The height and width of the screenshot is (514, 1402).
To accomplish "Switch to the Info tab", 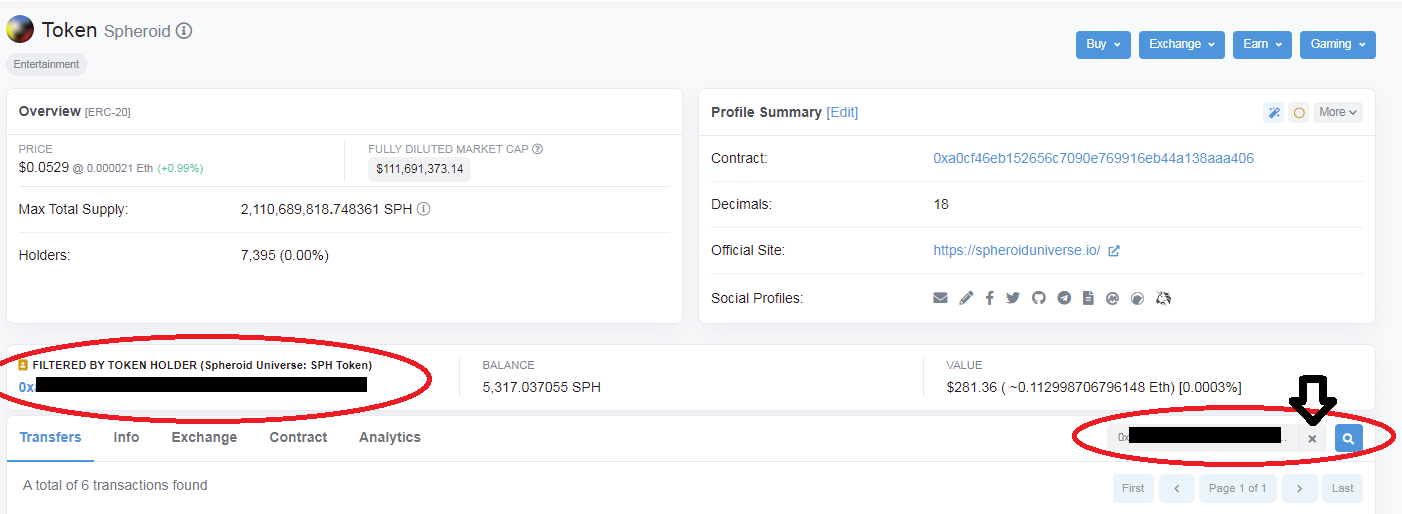I will tap(126, 438).
